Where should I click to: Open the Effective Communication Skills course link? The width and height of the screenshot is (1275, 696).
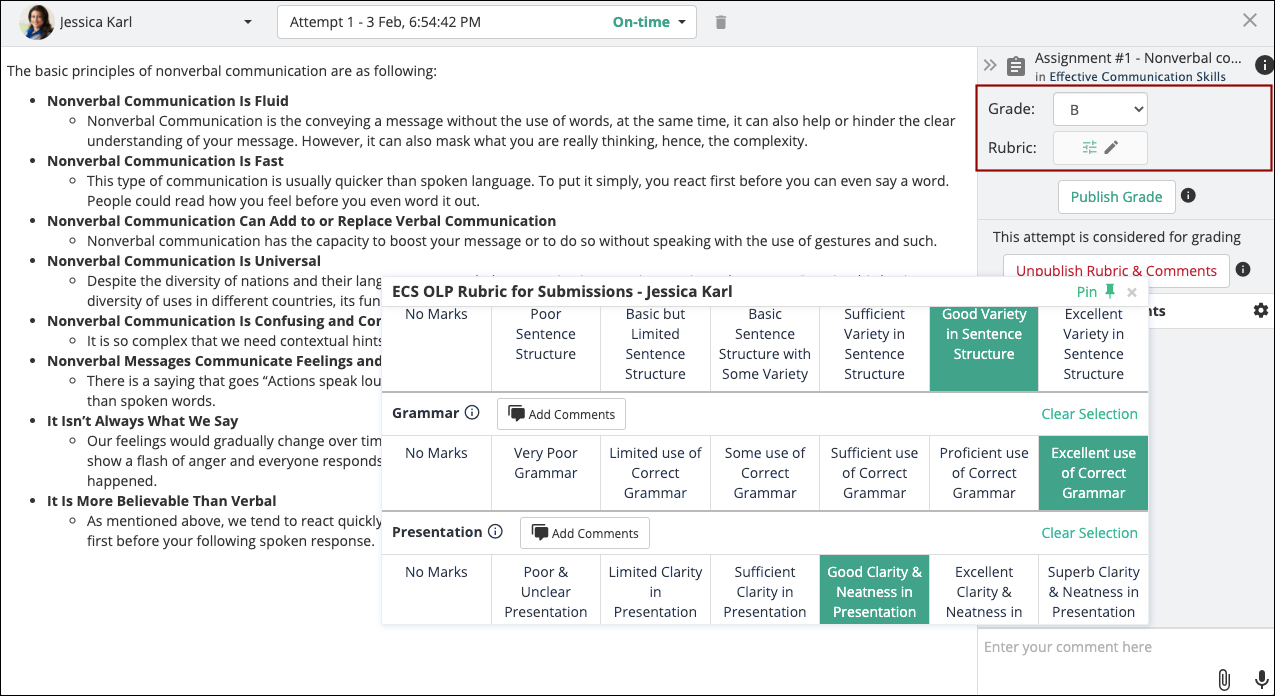pyautogui.click(x=1137, y=77)
